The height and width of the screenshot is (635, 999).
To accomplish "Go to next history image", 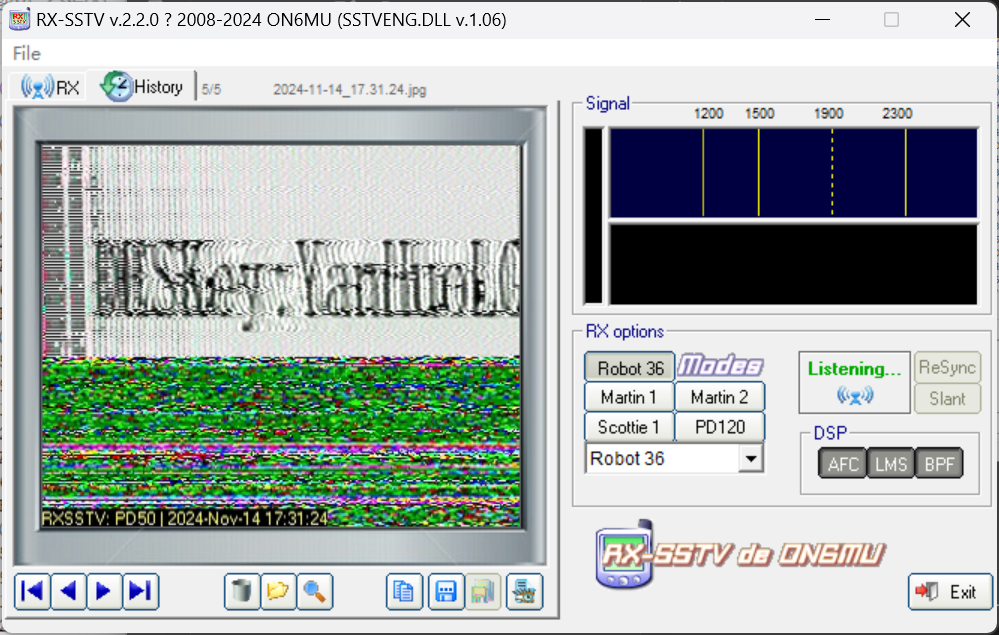I will pyautogui.click(x=104, y=592).
